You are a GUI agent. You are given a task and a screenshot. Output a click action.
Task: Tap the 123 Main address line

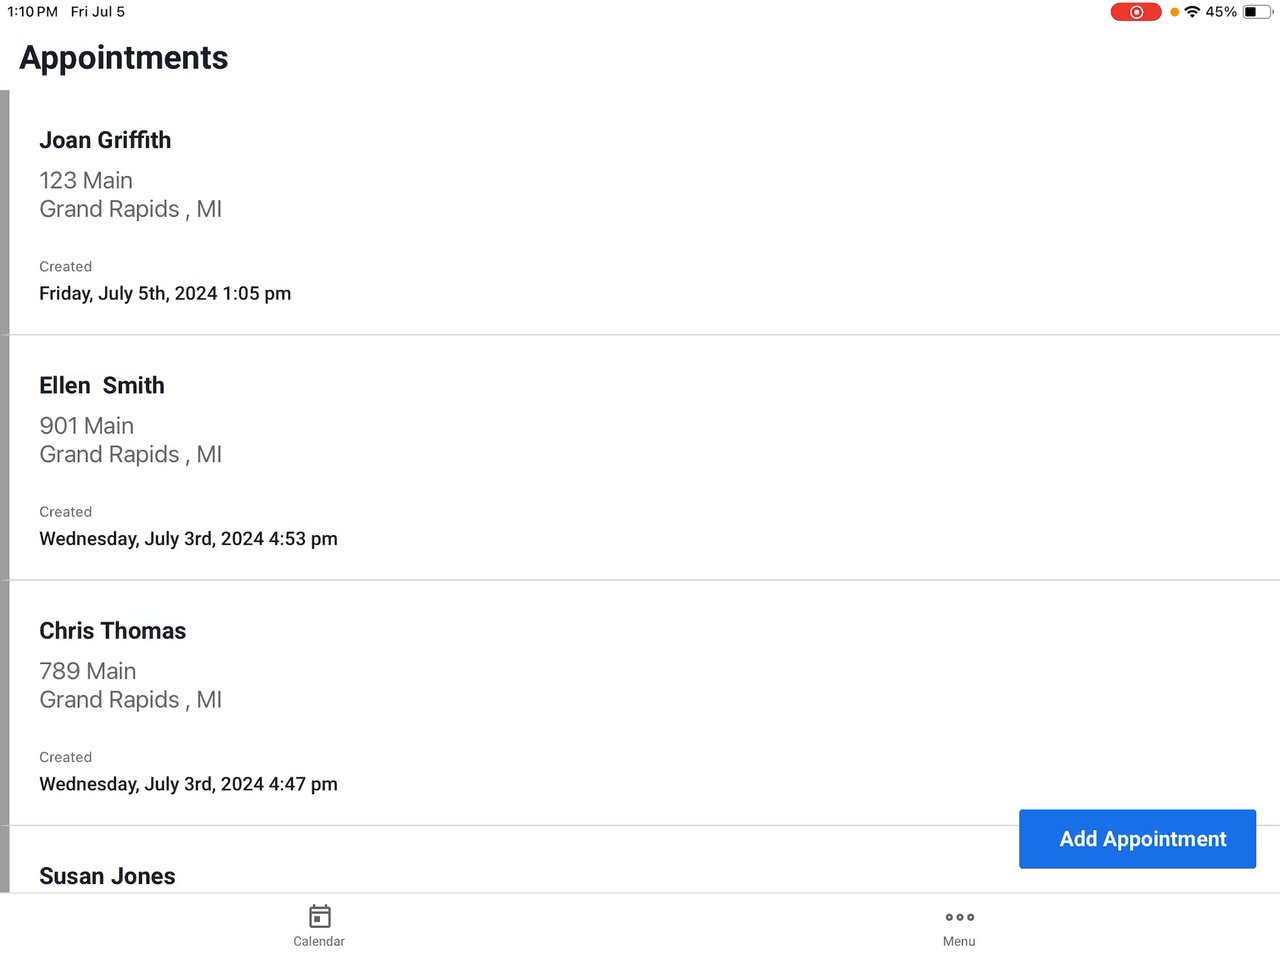pos(86,181)
